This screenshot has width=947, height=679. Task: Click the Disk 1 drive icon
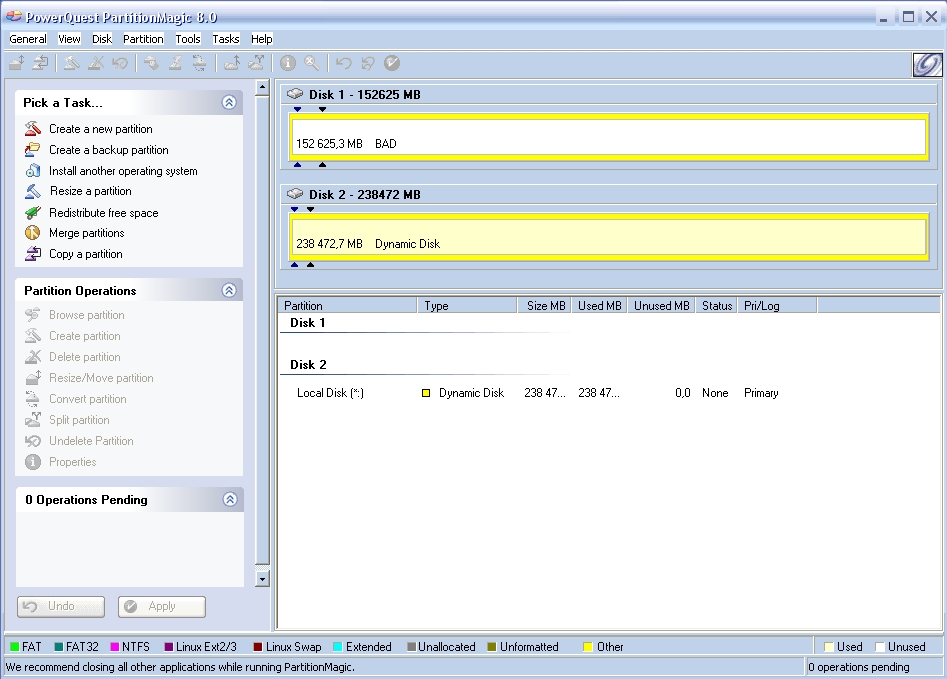(295, 94)
